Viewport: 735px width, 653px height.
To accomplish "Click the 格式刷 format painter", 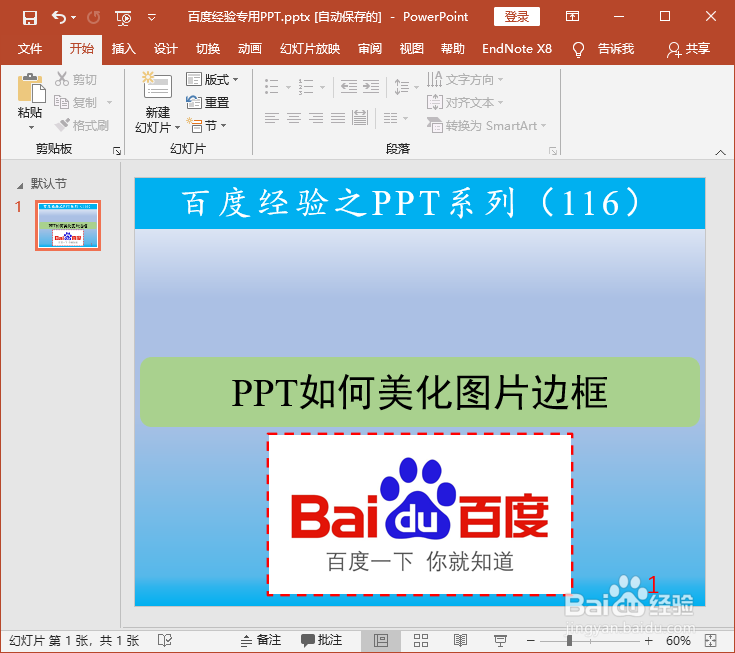I will click(x=82, y=125).
